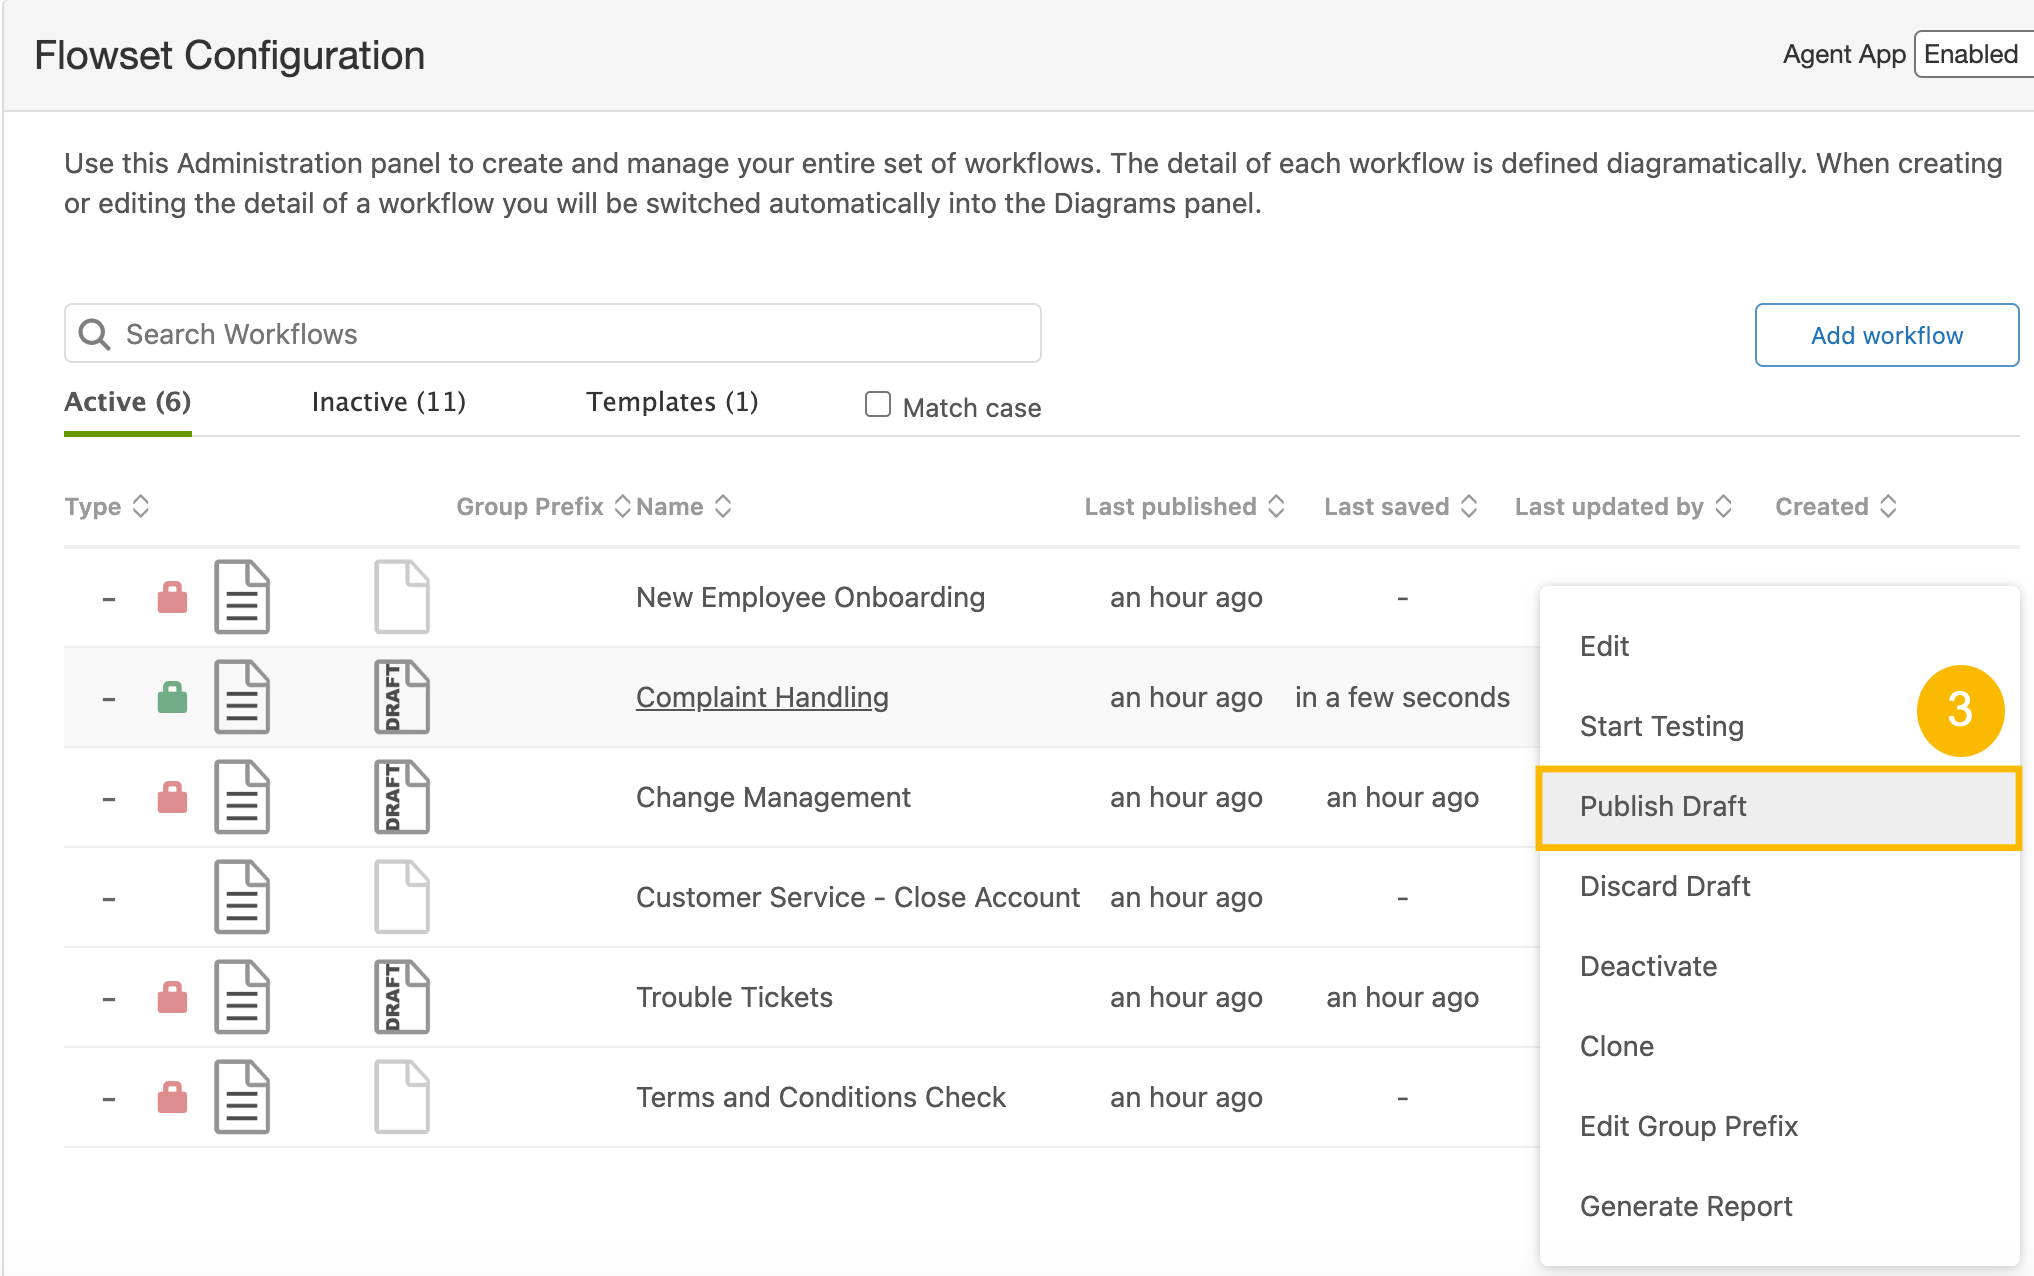Click the red lock icon for Terms and Conditions Check
Screen dimensions: 2034x1276
pos(173,1097)
